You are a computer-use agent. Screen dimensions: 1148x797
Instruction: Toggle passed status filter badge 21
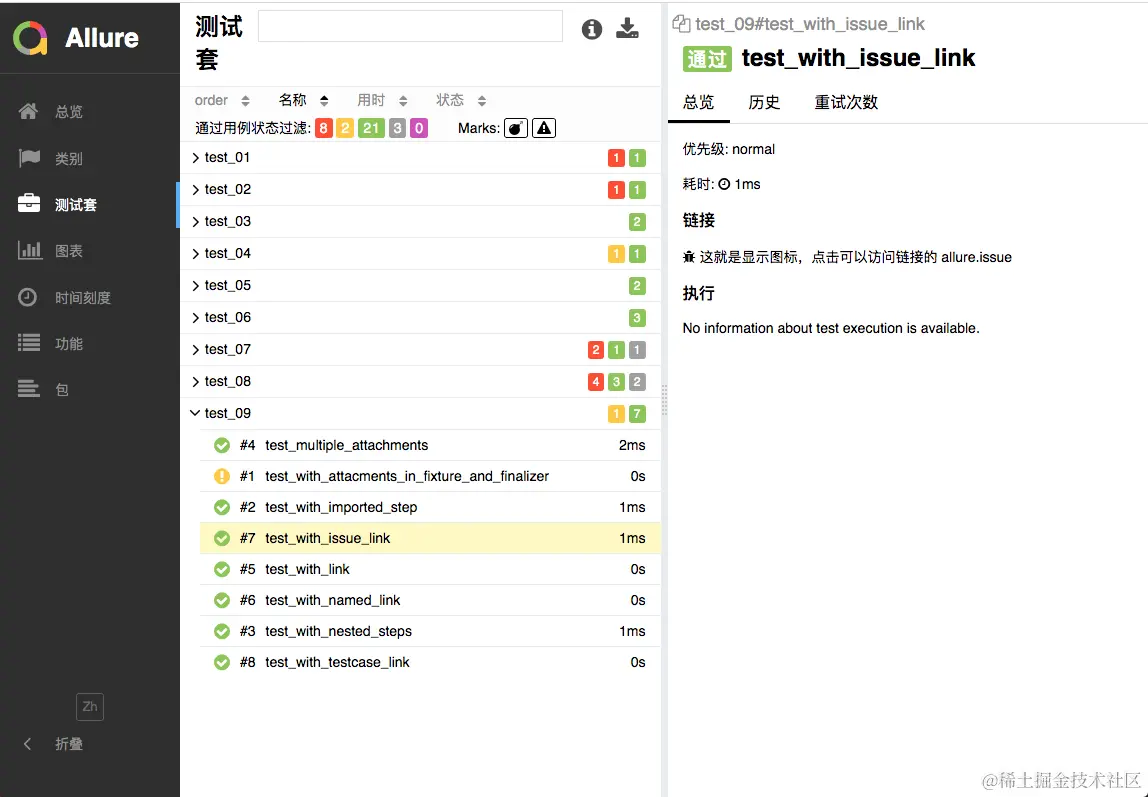click(371, 129)
